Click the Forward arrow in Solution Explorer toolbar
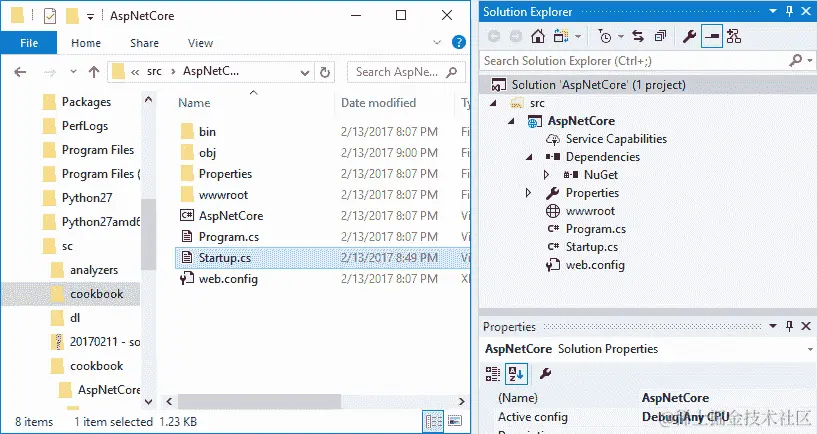This screenshot has height=434, width=818. tap(515, 36)
